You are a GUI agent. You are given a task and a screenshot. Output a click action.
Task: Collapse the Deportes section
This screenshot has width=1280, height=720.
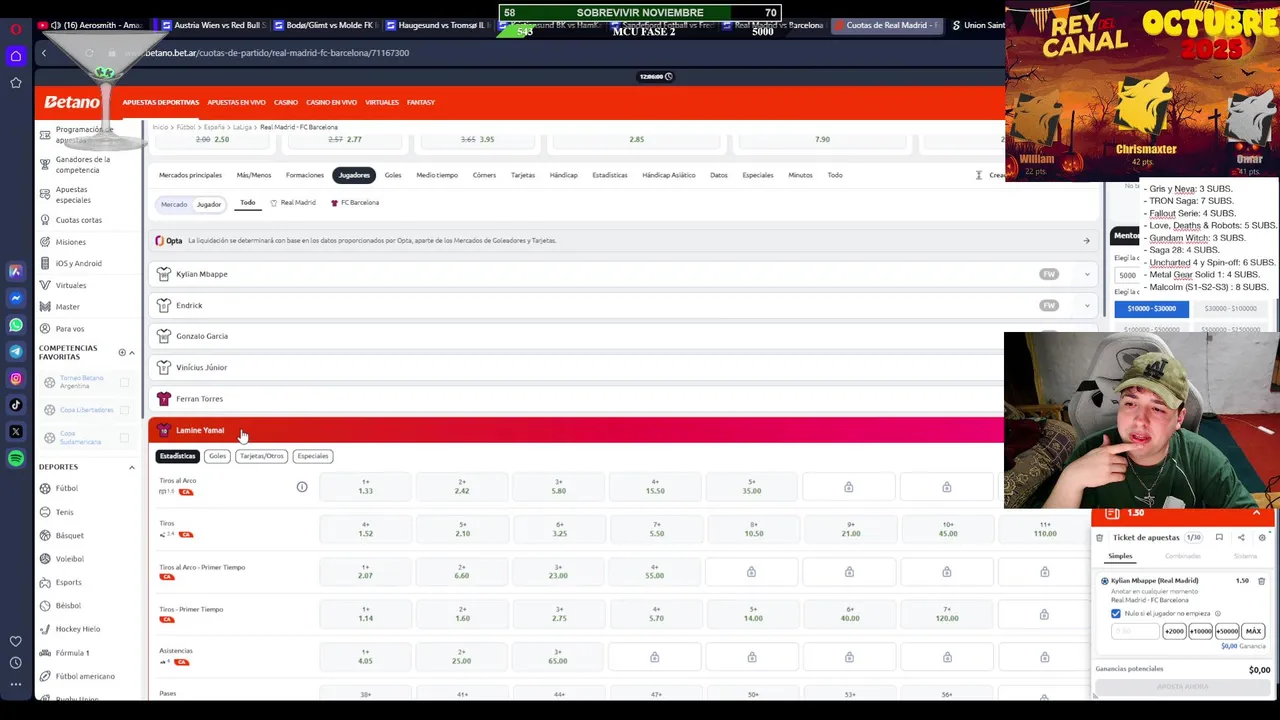coord(131,467)
